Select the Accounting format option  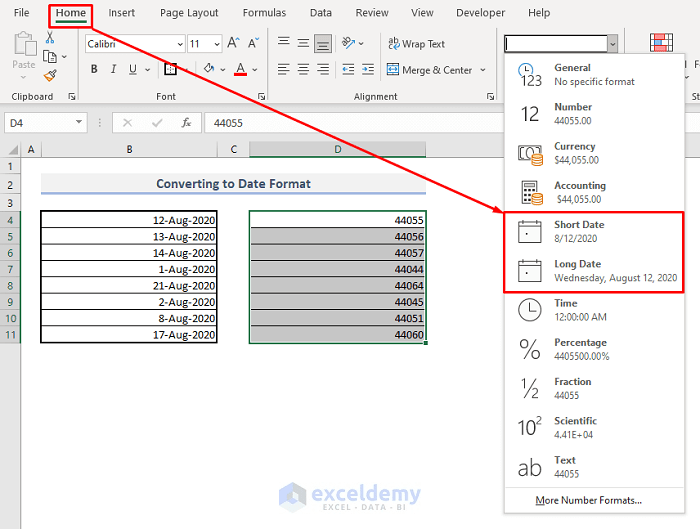point(594,192)
